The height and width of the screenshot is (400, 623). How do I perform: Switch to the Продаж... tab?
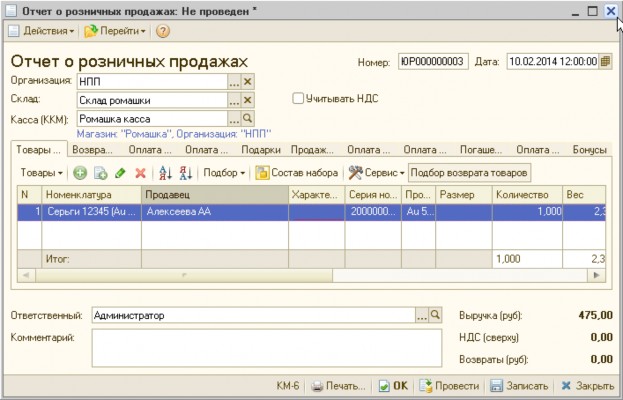pos(312,150)
